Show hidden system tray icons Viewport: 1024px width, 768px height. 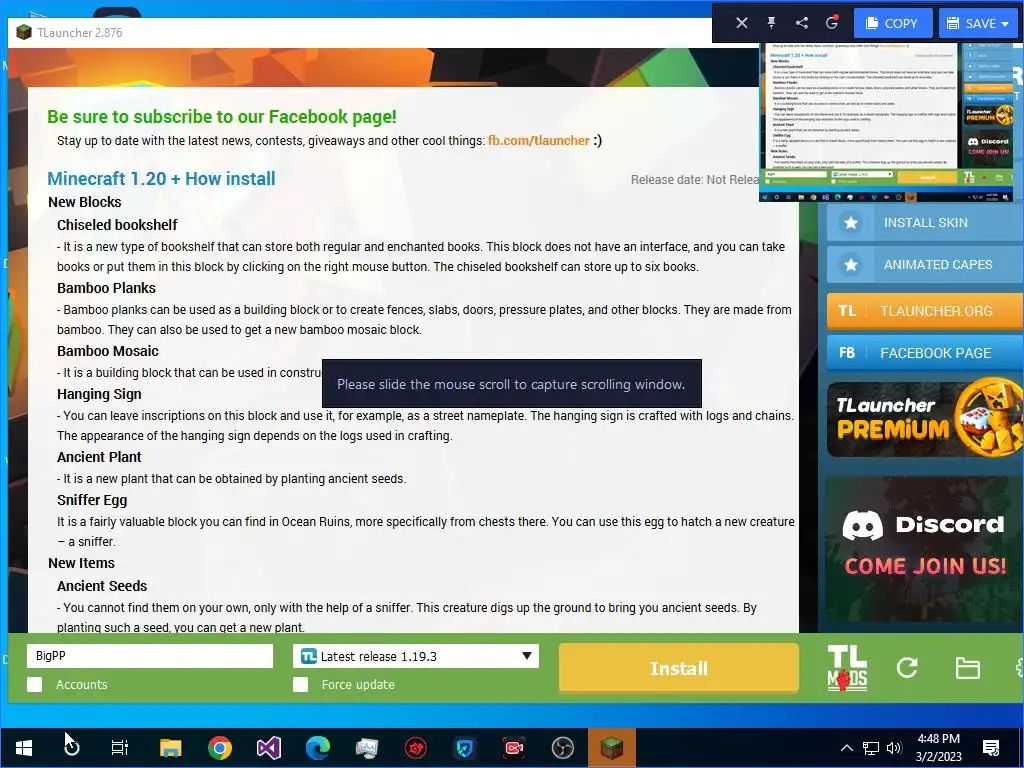[x=846, y=748]
